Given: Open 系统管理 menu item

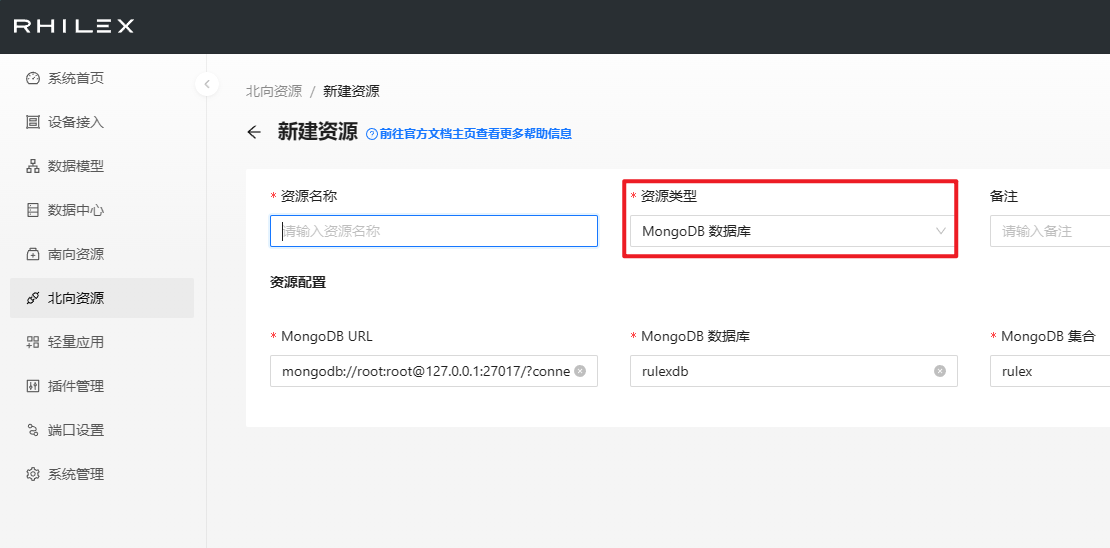Looking at the screenshot, I should (x=102, y=474).
